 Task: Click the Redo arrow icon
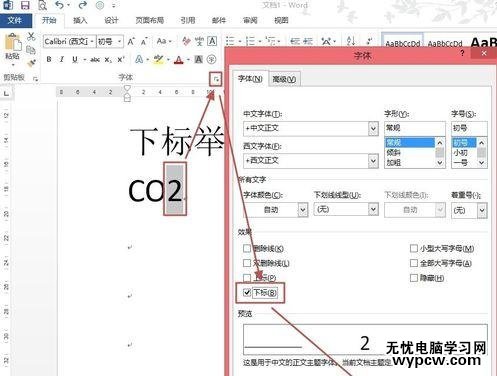tap(83, 5)
